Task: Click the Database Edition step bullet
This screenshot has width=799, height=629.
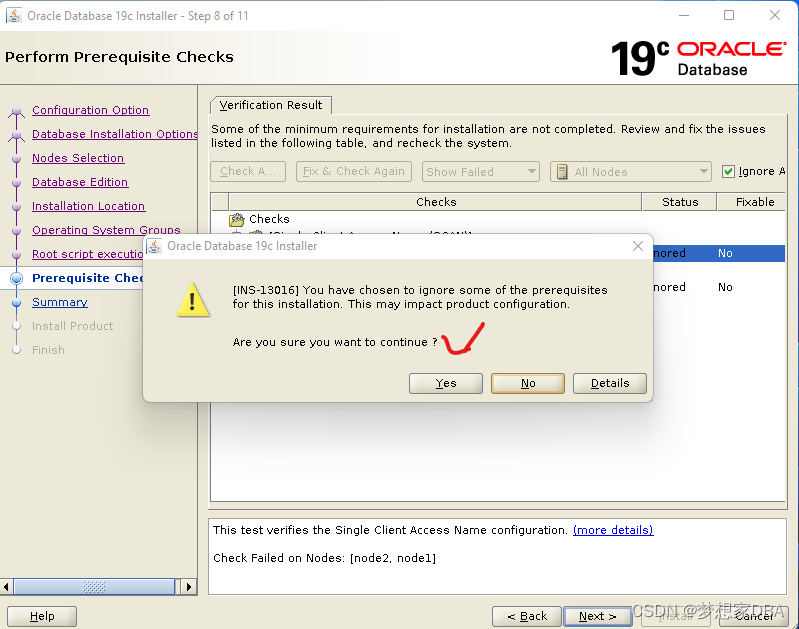Action: click(x=16, y=182)
